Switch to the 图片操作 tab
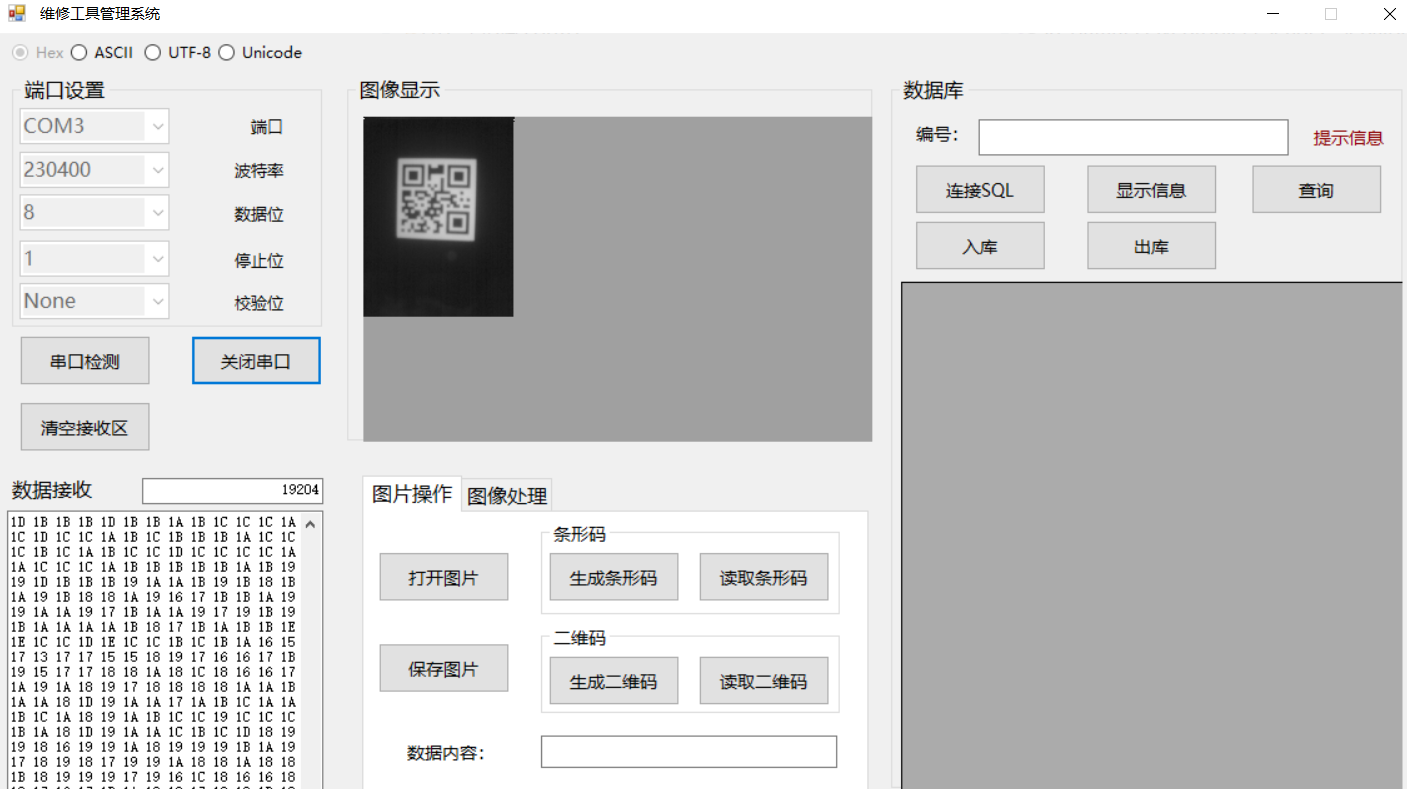 pyautogui.click(x=412, y=494)
